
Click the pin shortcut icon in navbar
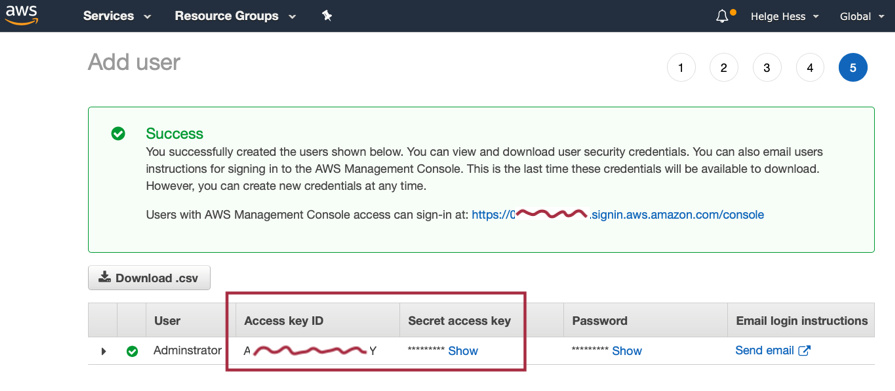(x=327, y=16)
